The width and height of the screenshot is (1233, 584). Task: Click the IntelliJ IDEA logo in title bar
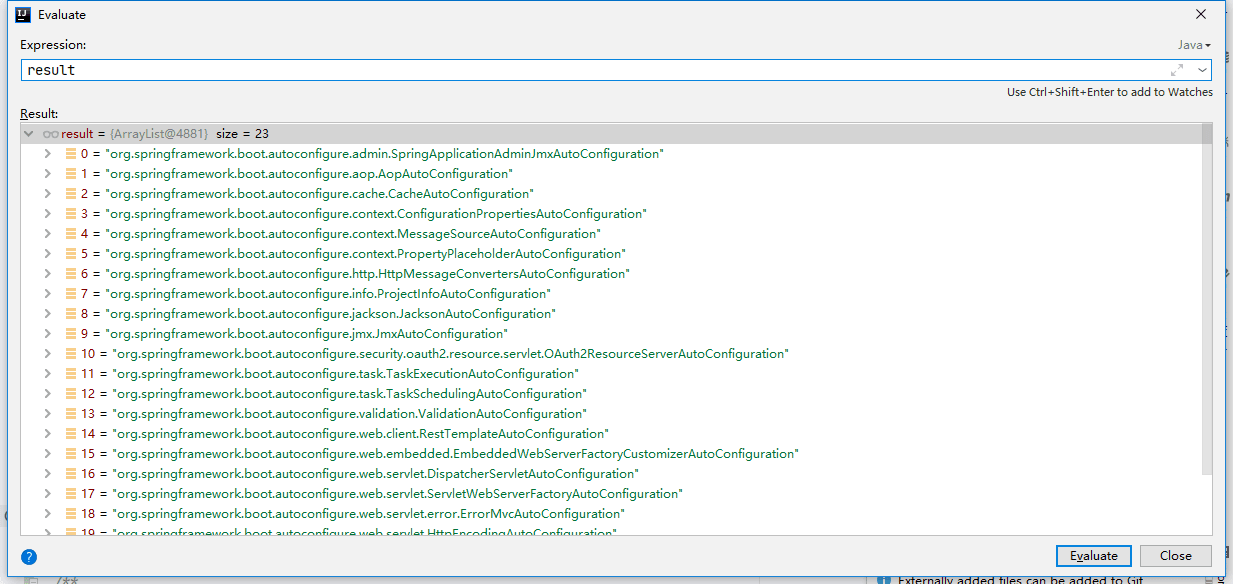pos(23,15)
